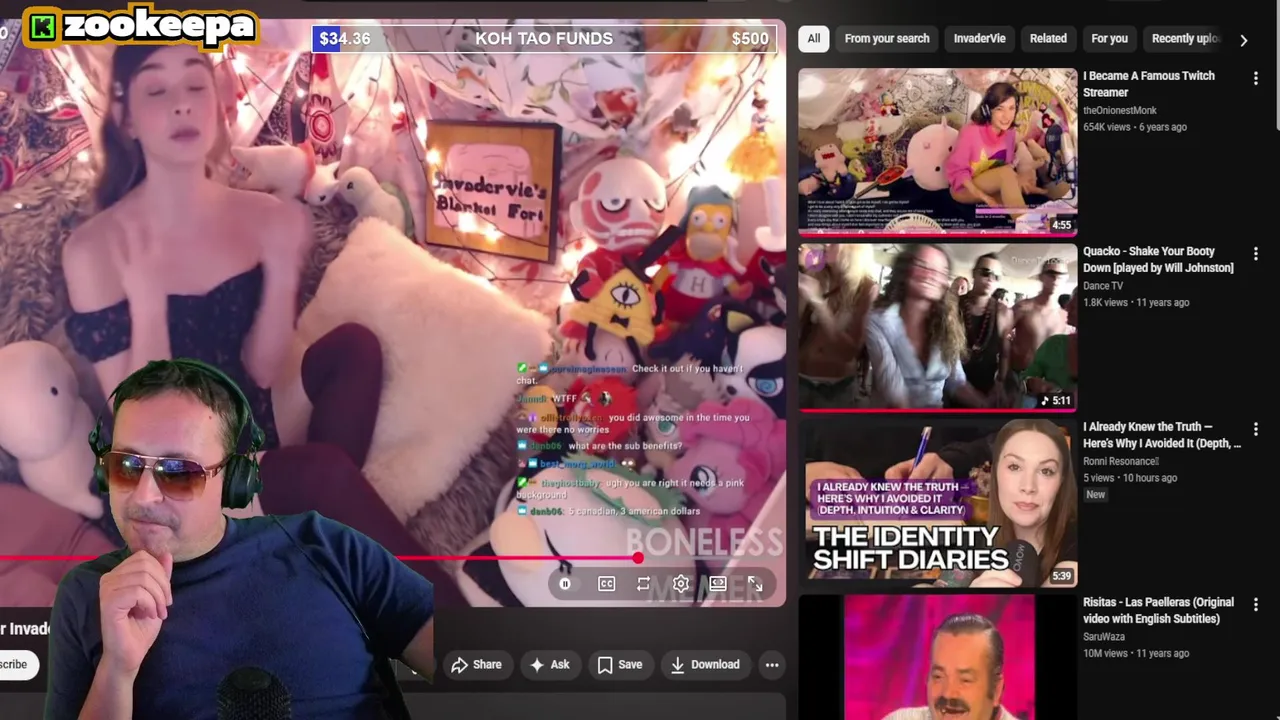Click the Share button below the video
This screenshot has height=720, width=1280.
[476, 664]
